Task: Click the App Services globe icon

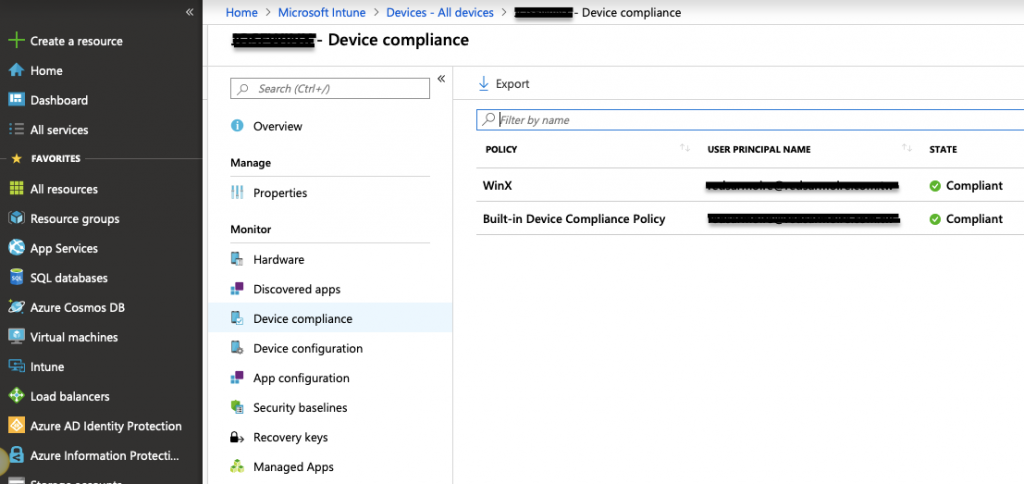Action: coord(16,248)
